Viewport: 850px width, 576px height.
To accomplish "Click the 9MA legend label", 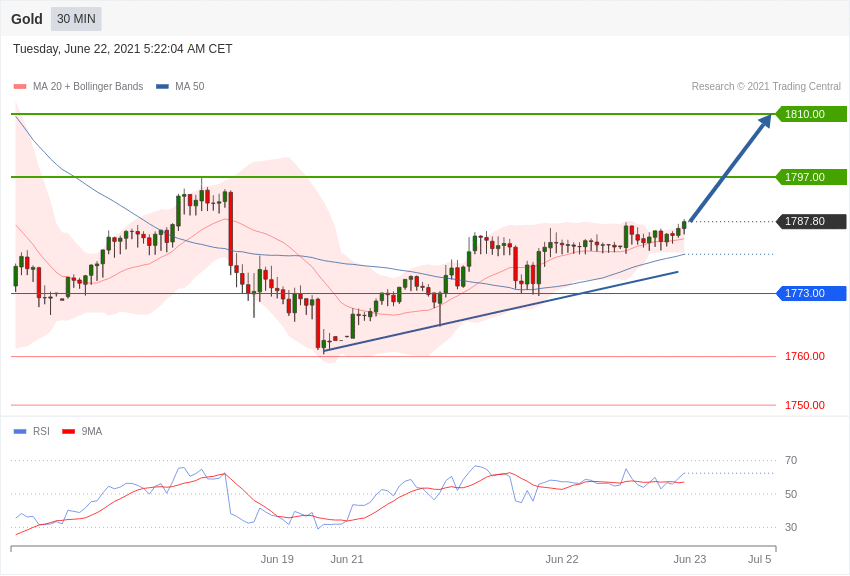I will (x=92, y=431).
